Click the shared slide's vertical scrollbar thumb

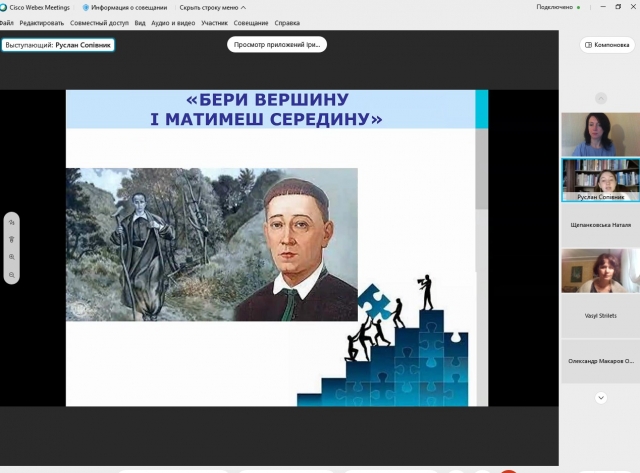(482, 169)
